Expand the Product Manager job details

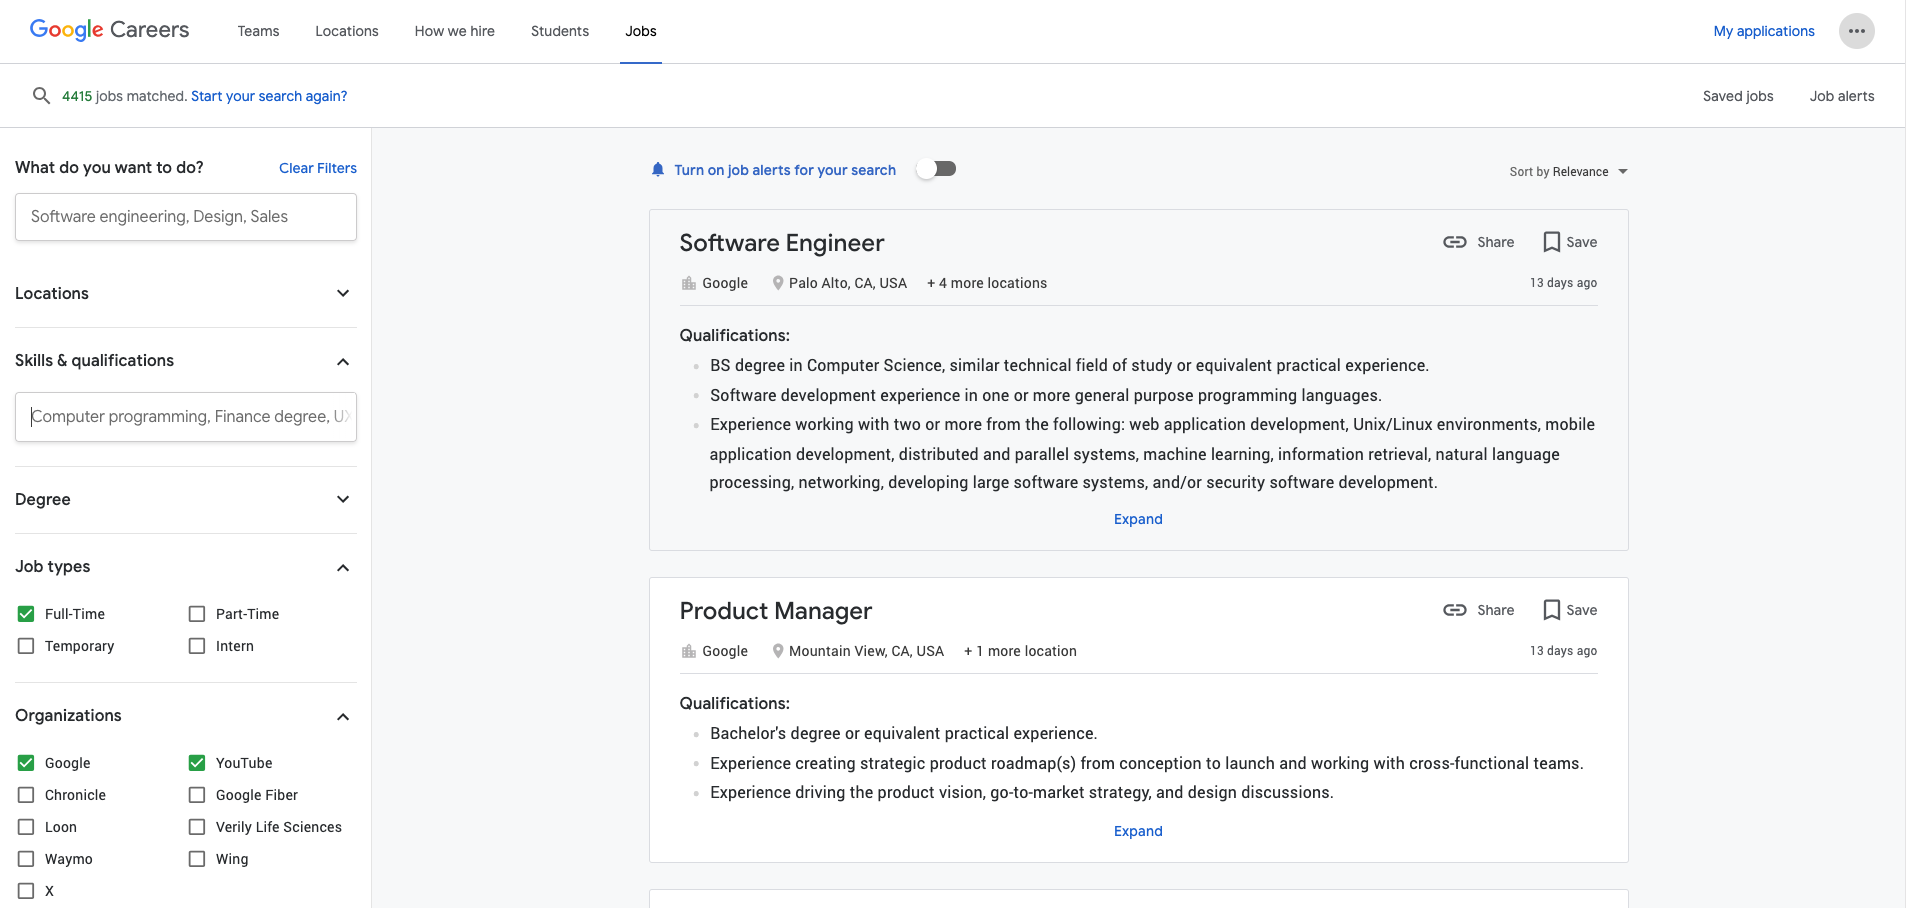coord(1138,831)
